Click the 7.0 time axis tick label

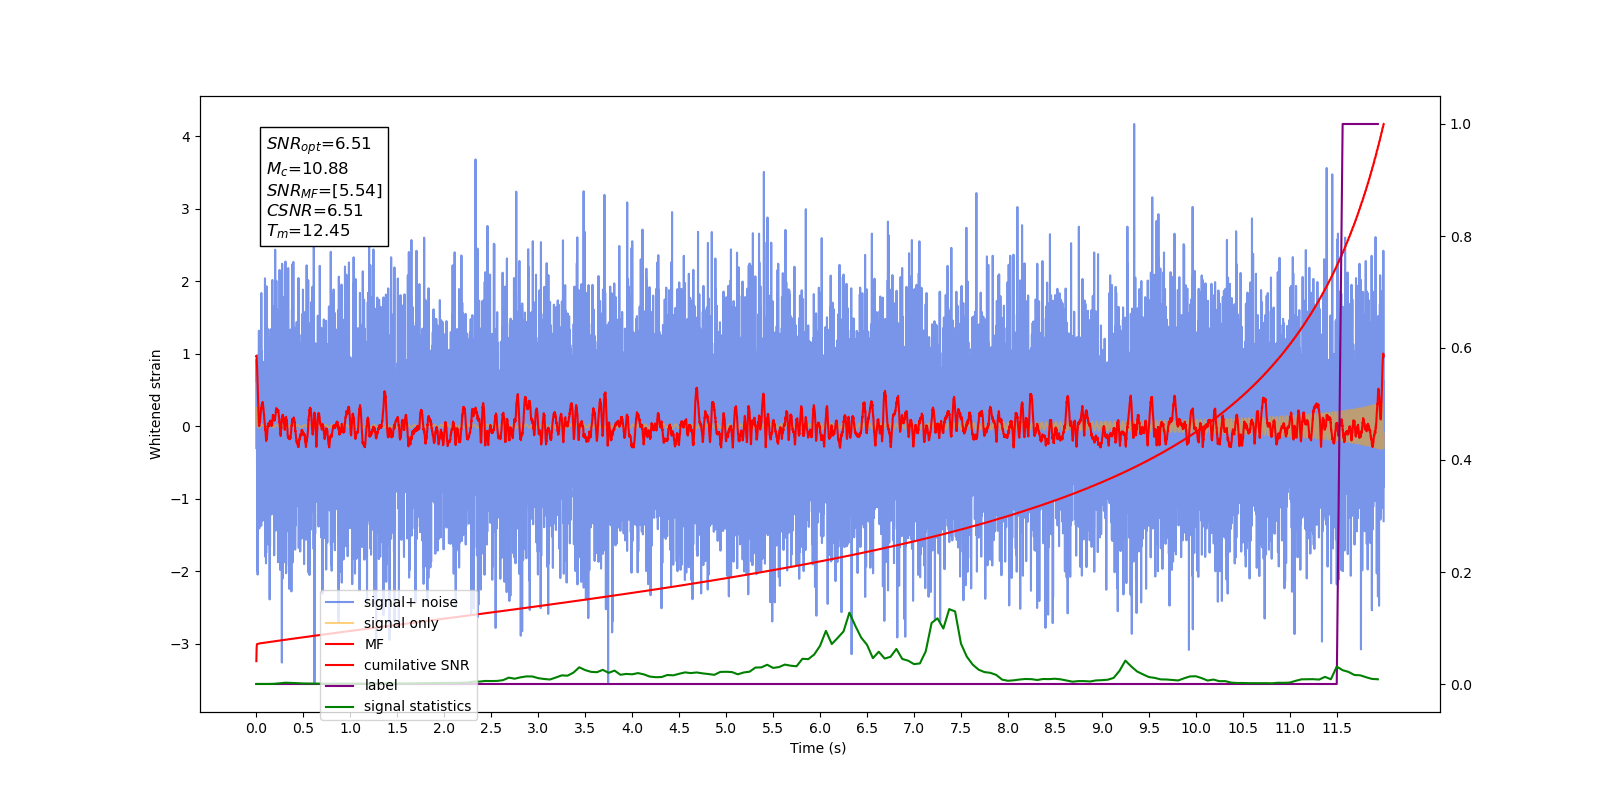click(x=914, y=728)
